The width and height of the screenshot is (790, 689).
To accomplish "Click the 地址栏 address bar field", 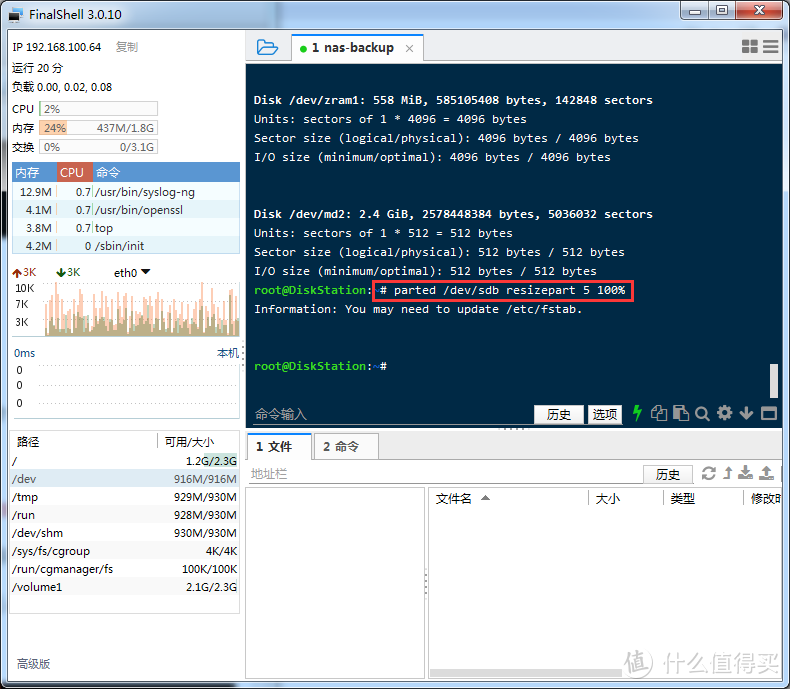I will click(x=445, y=474).
